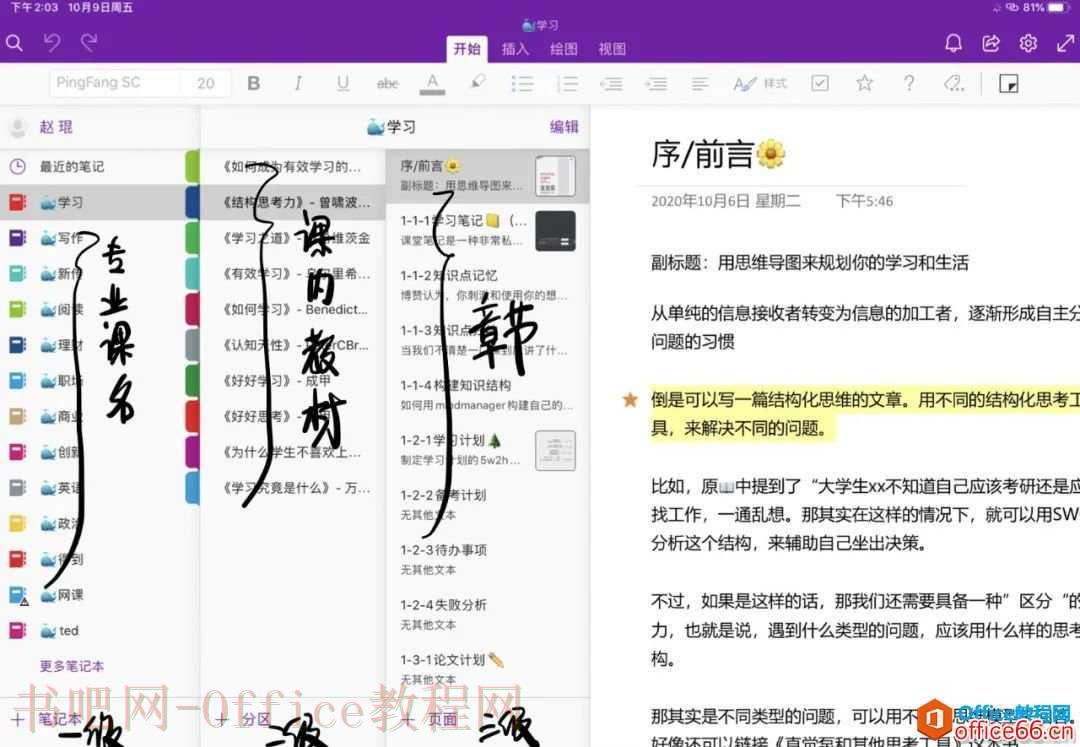The image size is (1080, 747).
Task: Add a new 分区 section
Action: (x=245, y=719)
